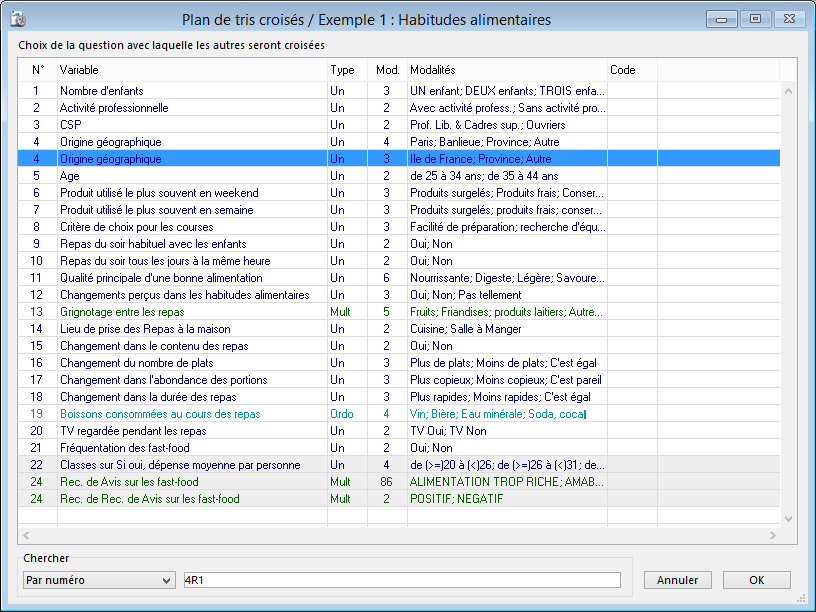Select 'Changement du nombre de plats'
Viewport: 816px width, 612px height.
point(399,363)
